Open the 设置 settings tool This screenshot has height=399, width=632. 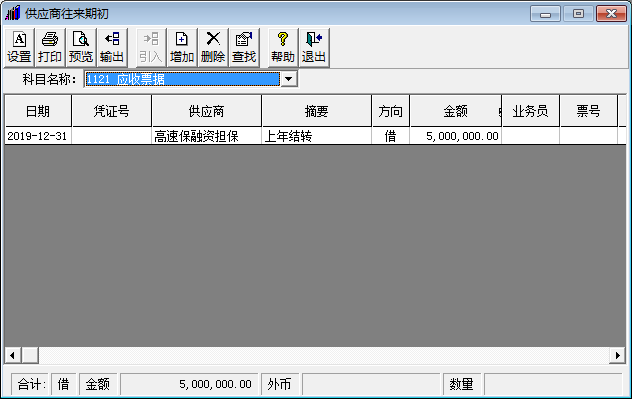pos(19,48)
